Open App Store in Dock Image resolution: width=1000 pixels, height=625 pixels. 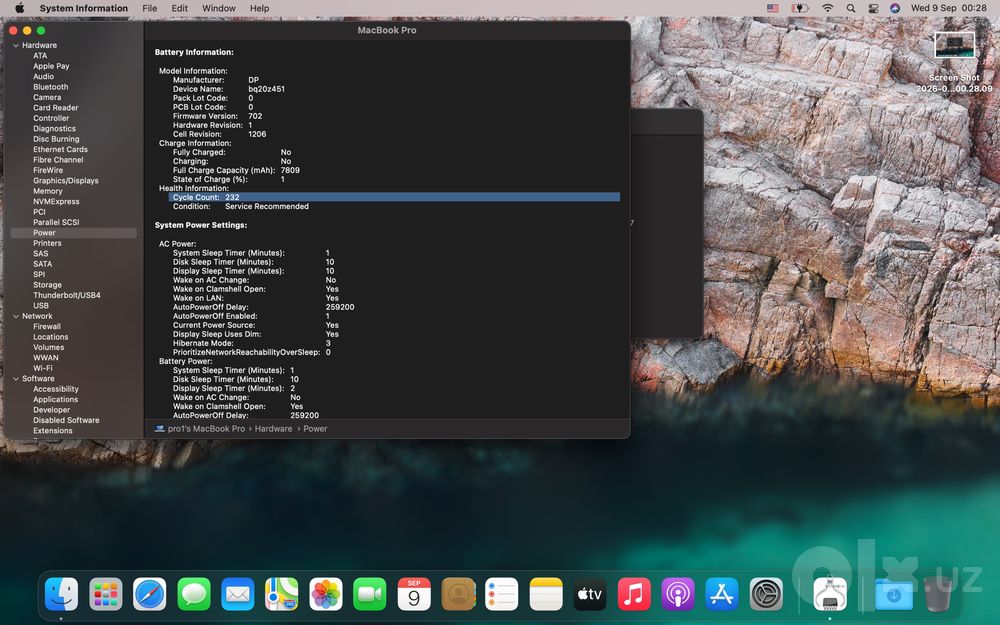coord(721,594)
